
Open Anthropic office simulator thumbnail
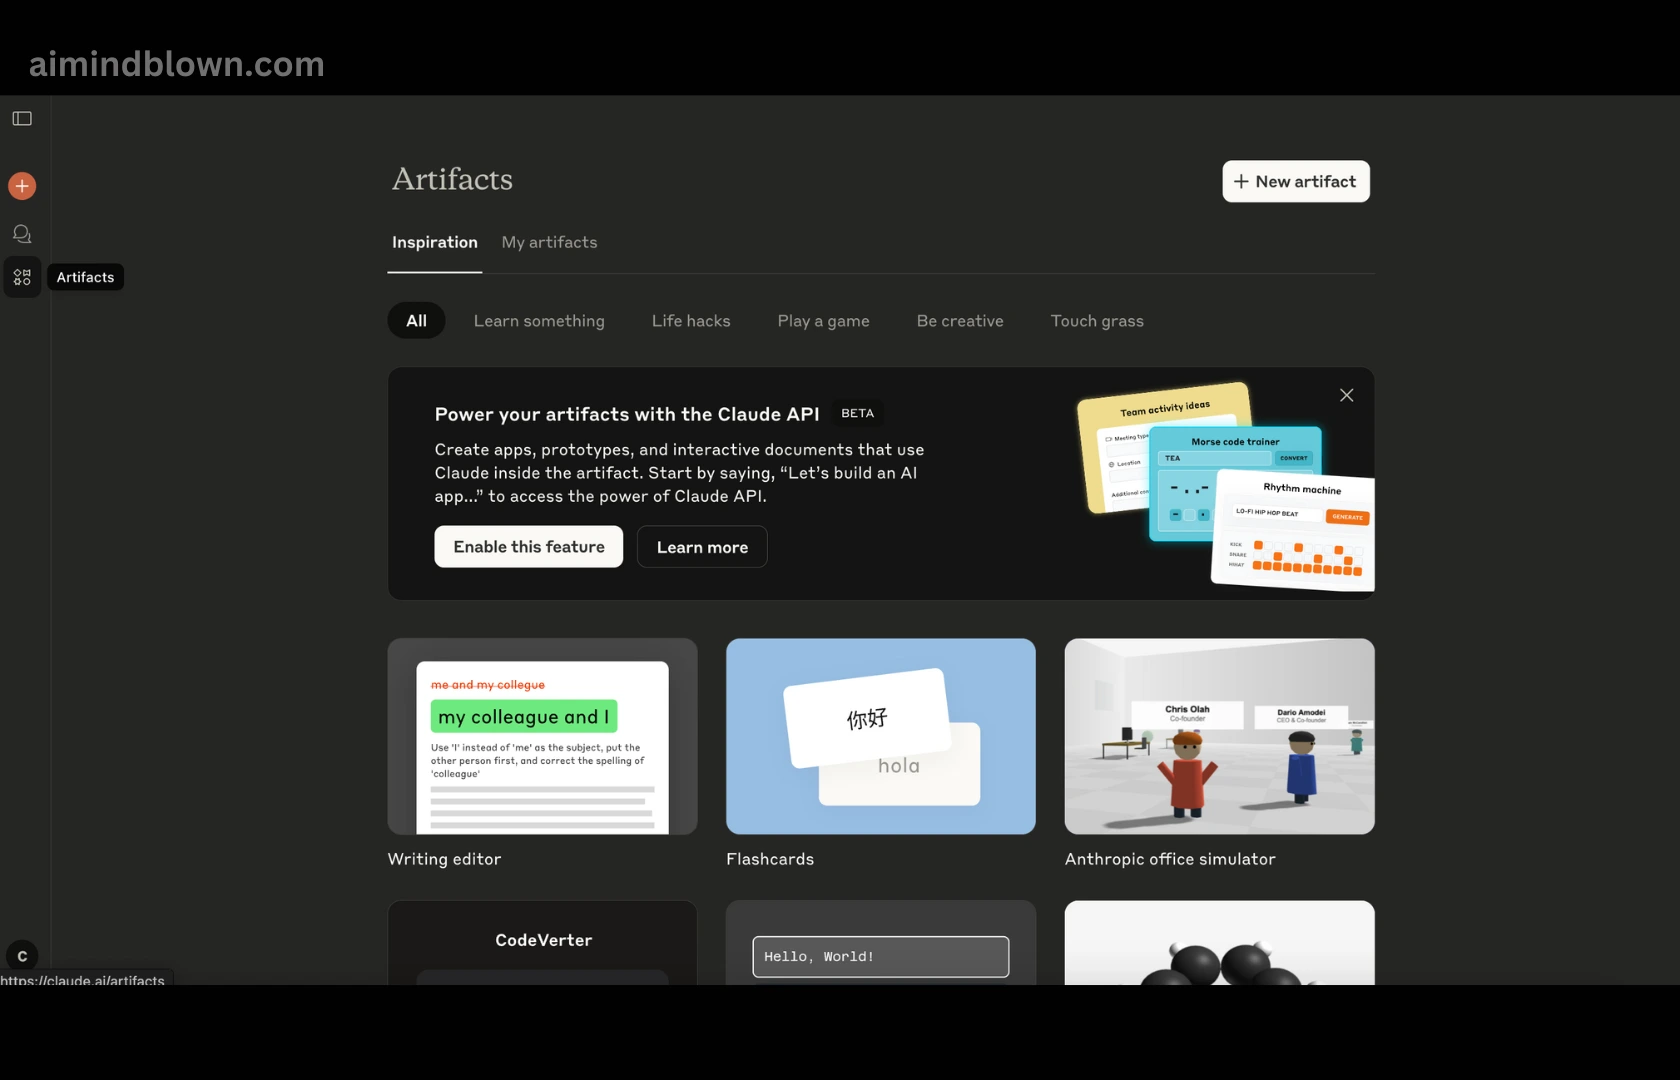pyautogui.click(x=1219, y=737)
